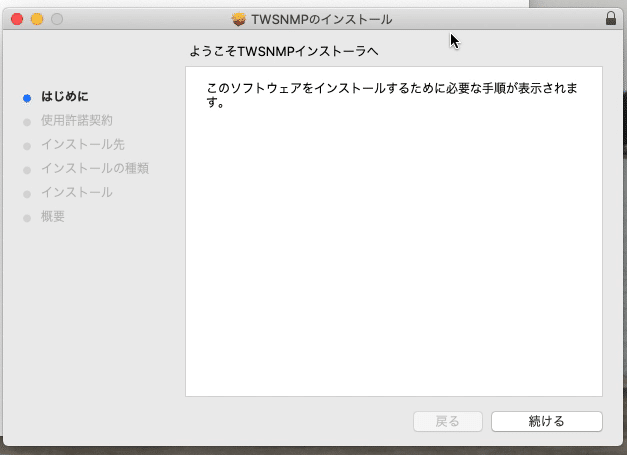Click the disabled 戻る (Back) button

pyautogui.click(x=447, y=421)
